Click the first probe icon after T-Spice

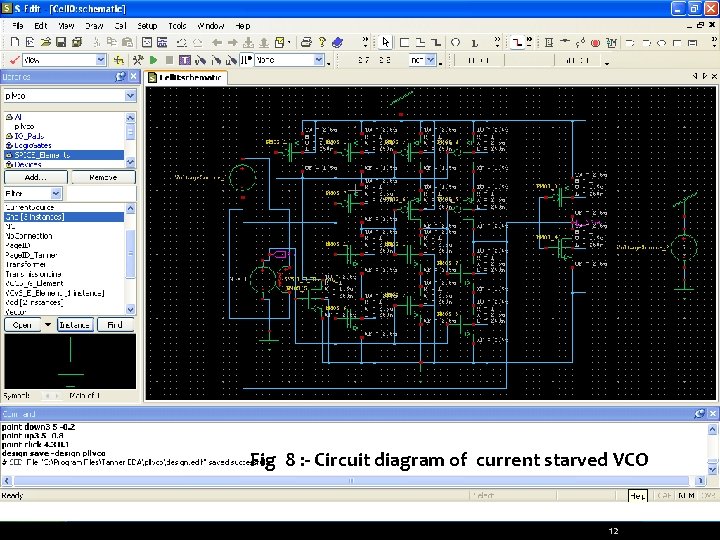click(200, 60)
